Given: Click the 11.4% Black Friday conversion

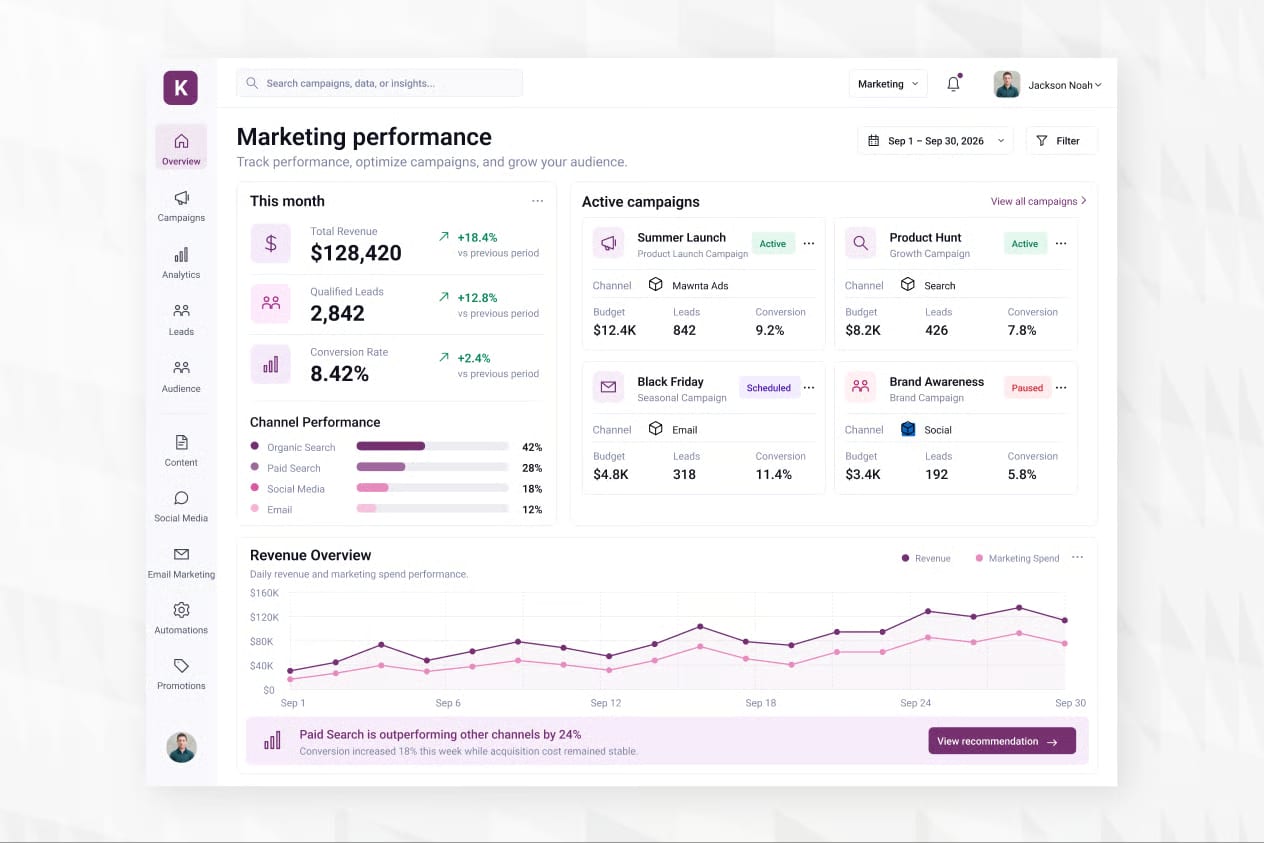Looking at the screenshot, I should tap(773, 474).
